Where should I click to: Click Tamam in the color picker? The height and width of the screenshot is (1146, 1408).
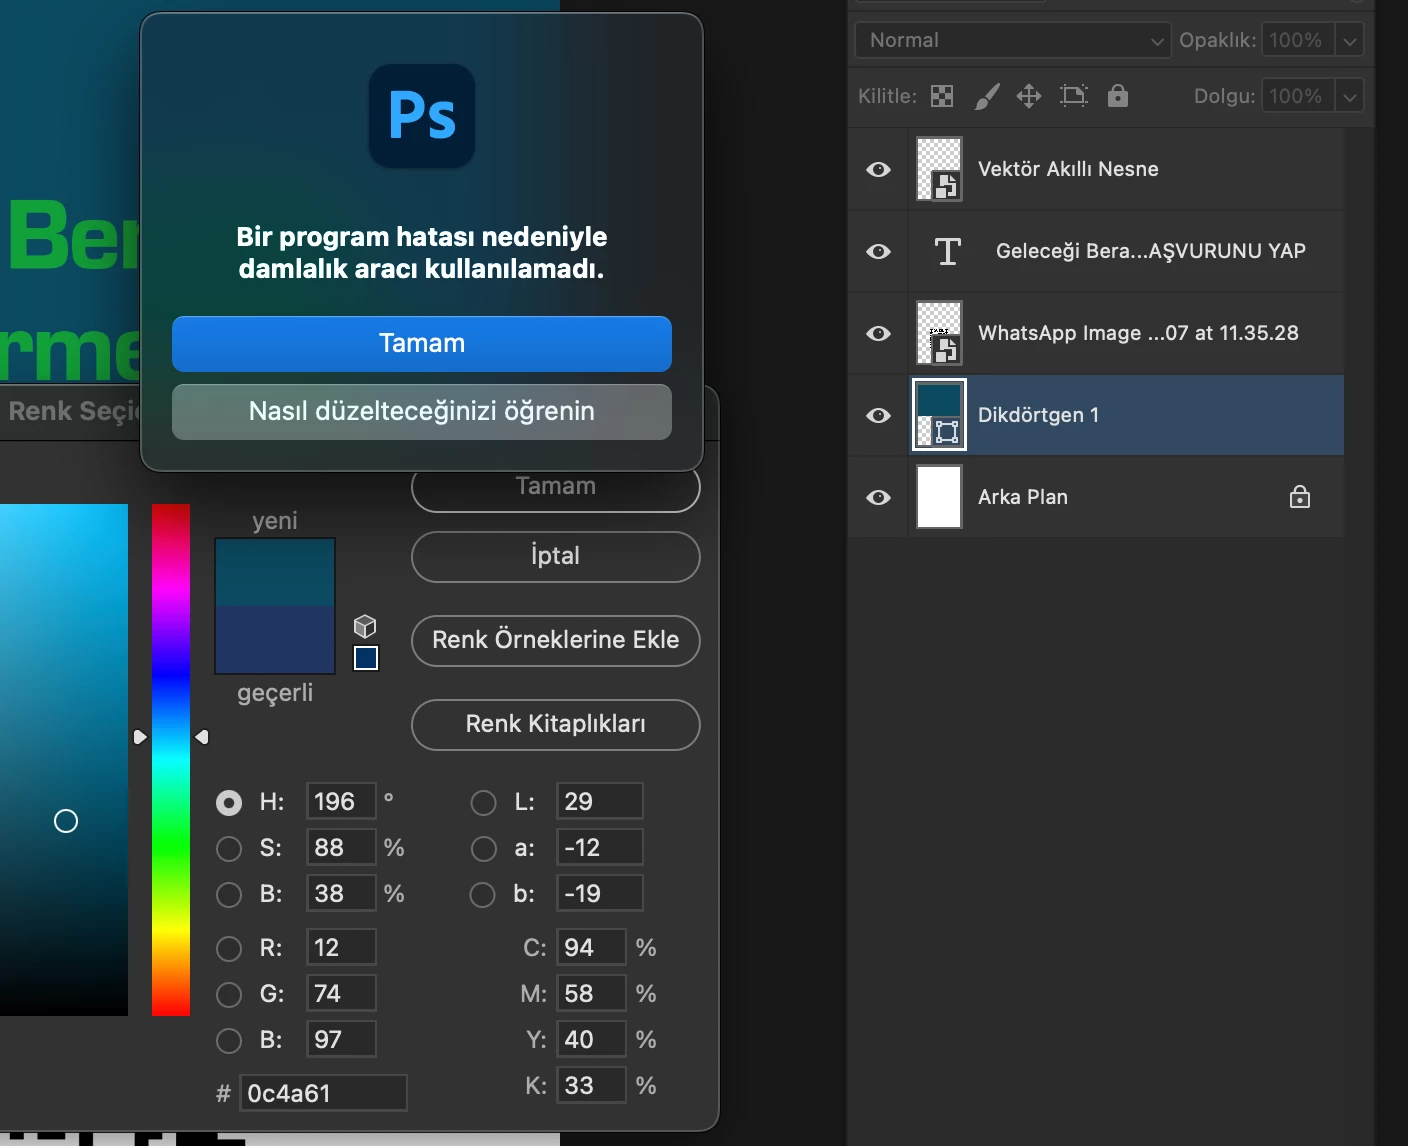pyautogui.click(x=556, y=488)
